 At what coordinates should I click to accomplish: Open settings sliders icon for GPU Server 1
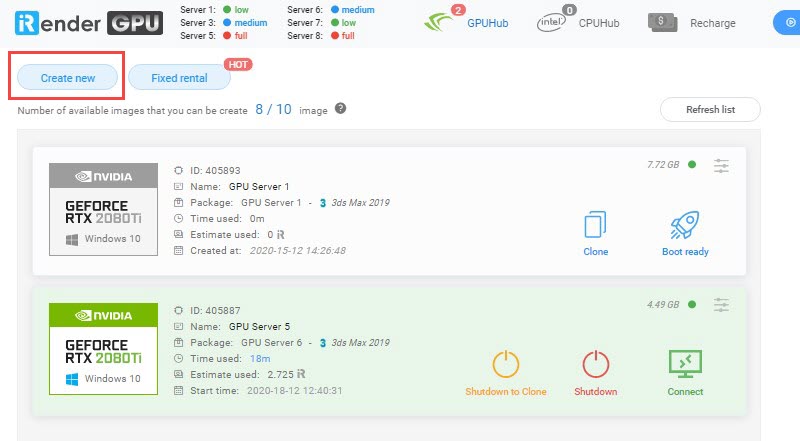coord(721,165)
